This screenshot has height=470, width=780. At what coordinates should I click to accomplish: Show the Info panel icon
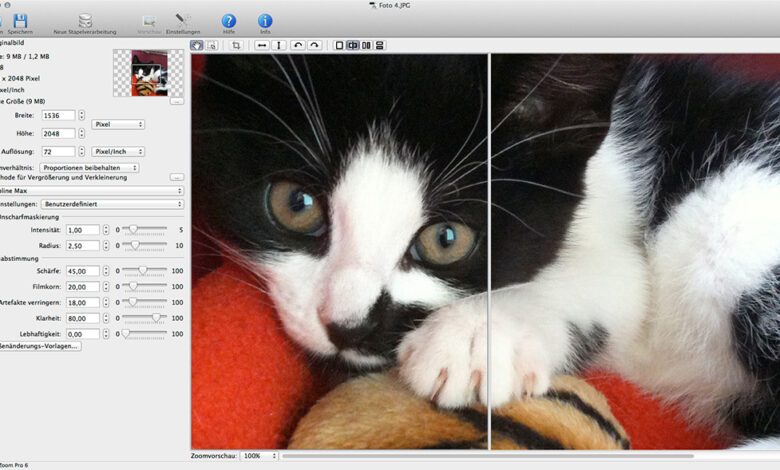tap(265, 21)
